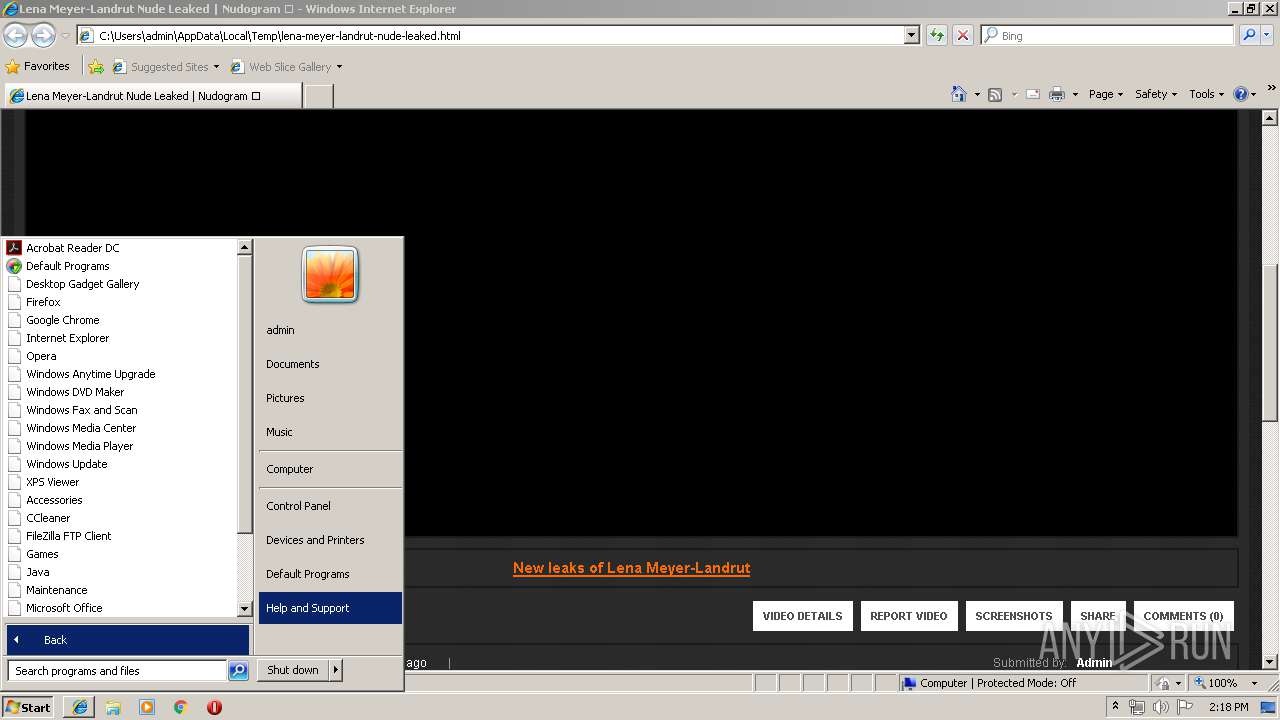The height and width of the screenshot is (720, 1280).
Task: Open the Favorites star button
Action: [38, 67]
